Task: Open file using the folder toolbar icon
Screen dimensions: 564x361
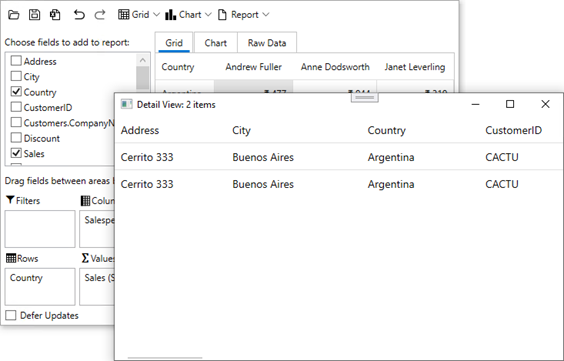Action: tap(14, 15)
